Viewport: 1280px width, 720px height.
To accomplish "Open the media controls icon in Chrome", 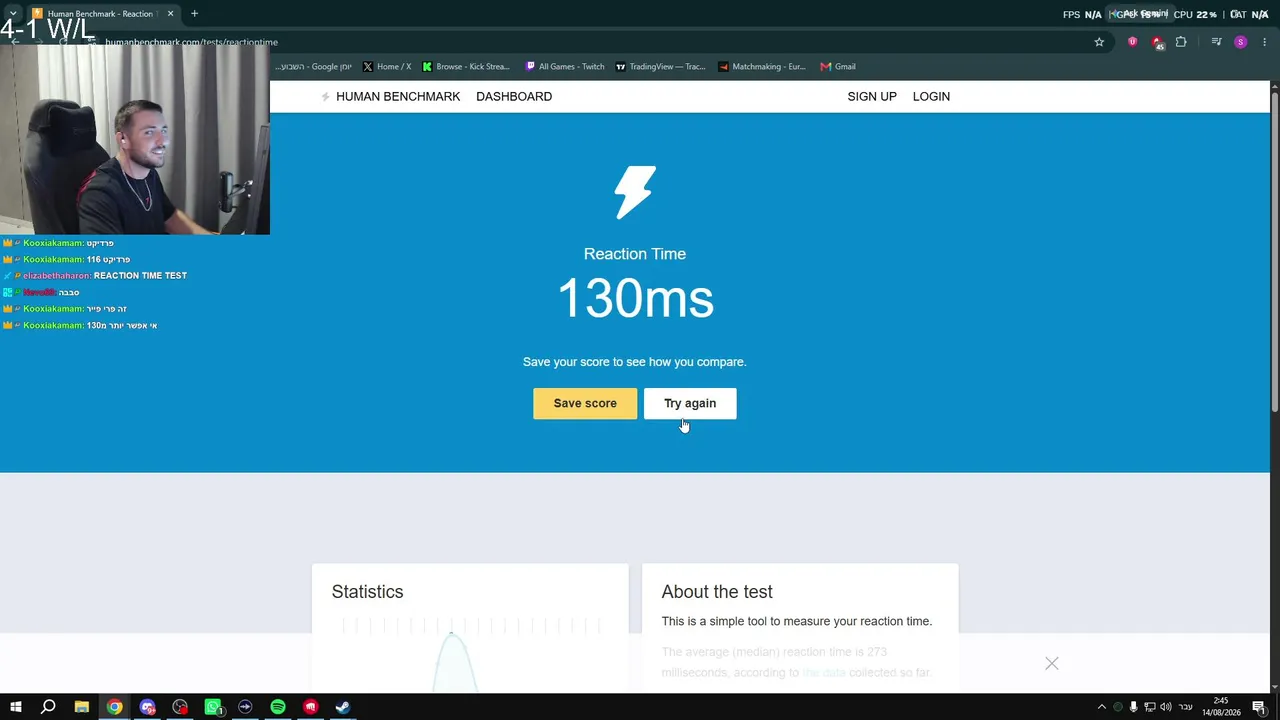I will click(1216, 42).
